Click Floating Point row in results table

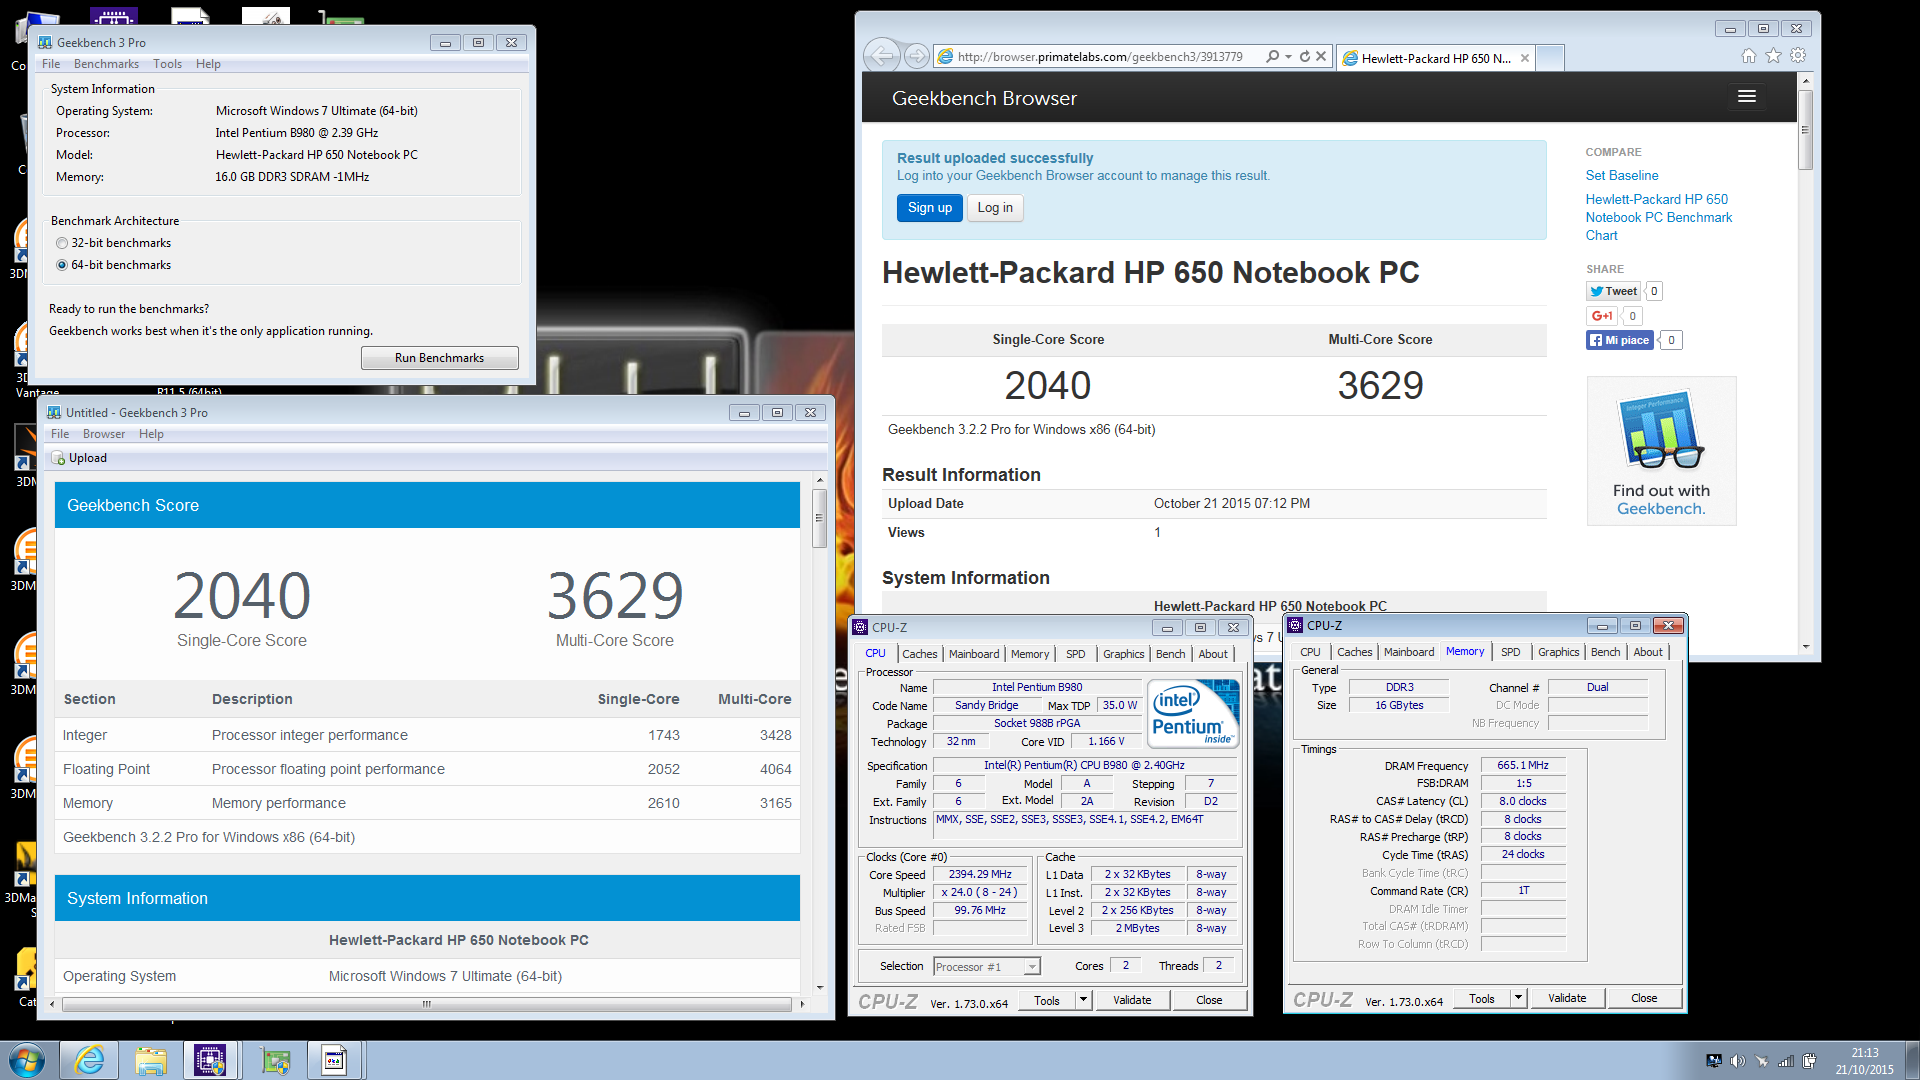[x=427, y=769]
